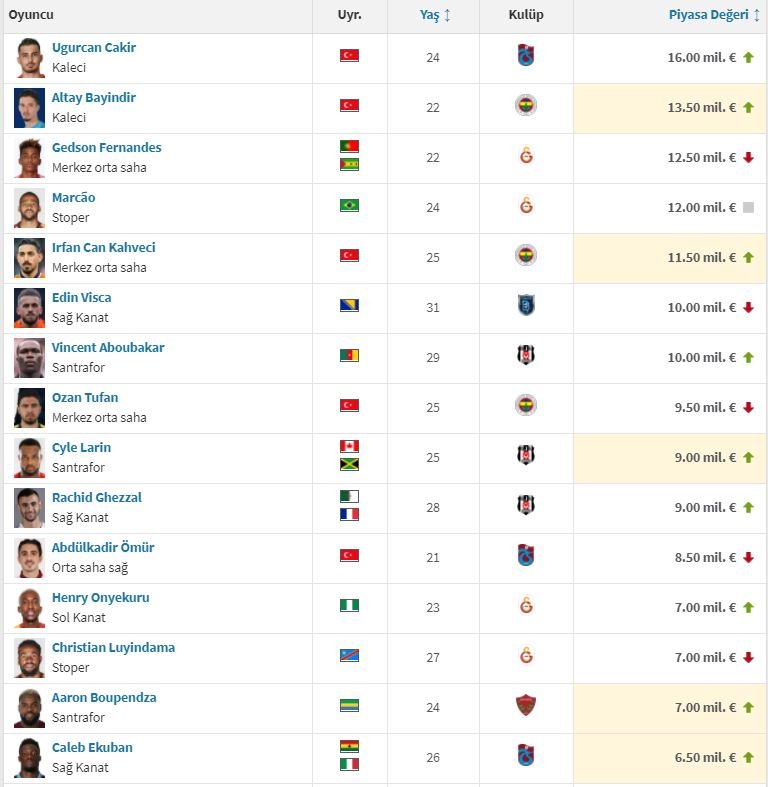This screenshot has width=768, height=787.
Task: Open Abdülkadir Ömür player link
Action: click(103, 548)
